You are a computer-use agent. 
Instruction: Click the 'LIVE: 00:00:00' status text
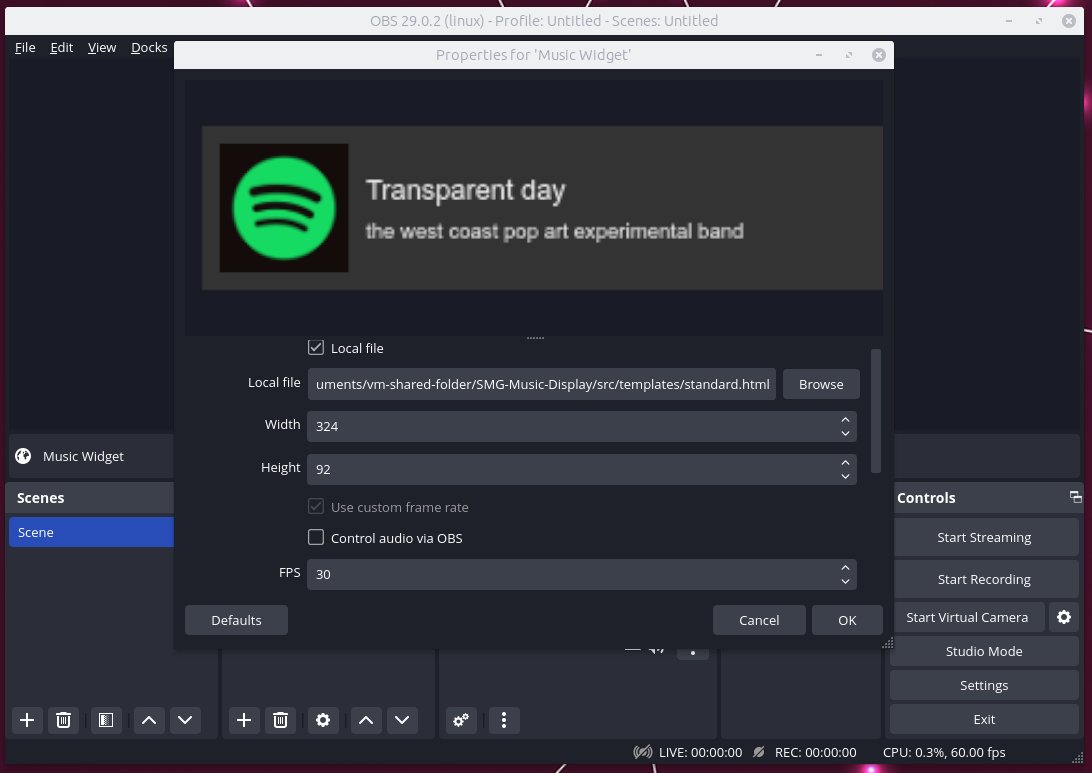pyautogui.click(x=700, y=752)
